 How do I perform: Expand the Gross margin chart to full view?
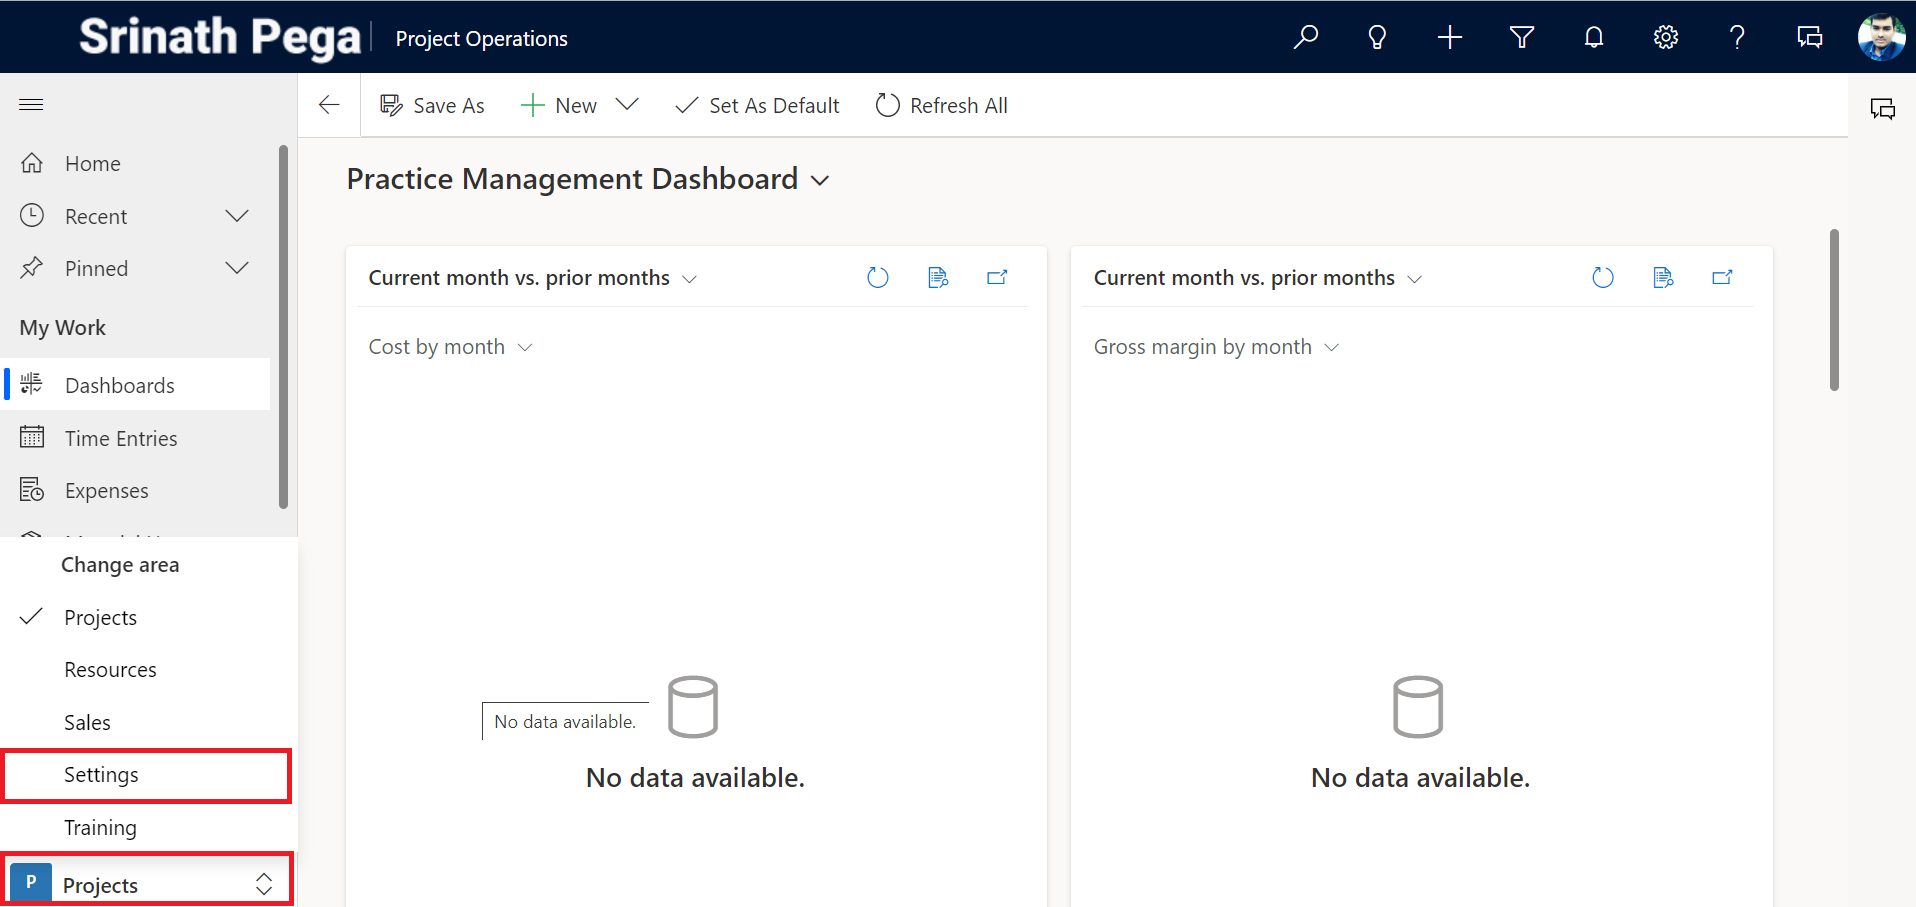click(x=1721, y=278)
